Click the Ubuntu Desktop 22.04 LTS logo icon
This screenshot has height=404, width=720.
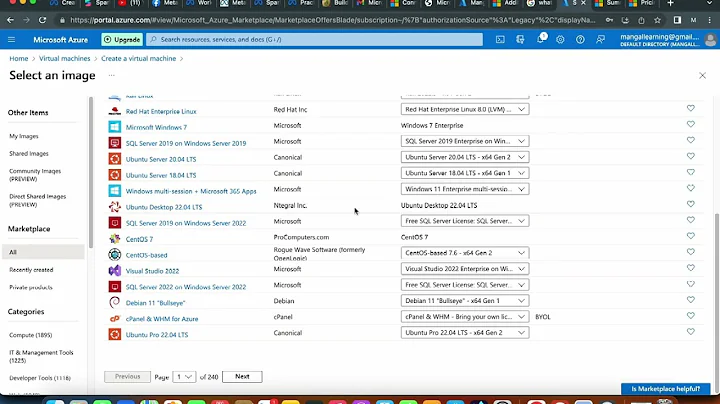pos(114,207)
